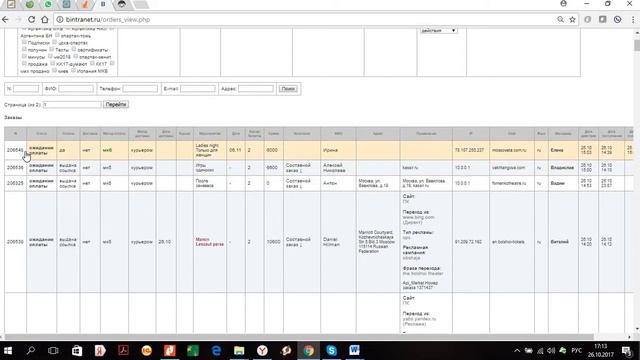The width and height of the screenshot is (640, 360).
Task: Launch Microsoft Store from the taskbar
Action: 77,350
